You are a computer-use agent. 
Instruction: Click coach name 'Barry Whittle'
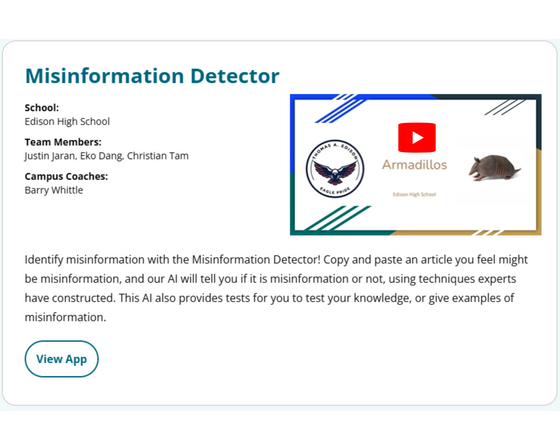click(54, 190)
